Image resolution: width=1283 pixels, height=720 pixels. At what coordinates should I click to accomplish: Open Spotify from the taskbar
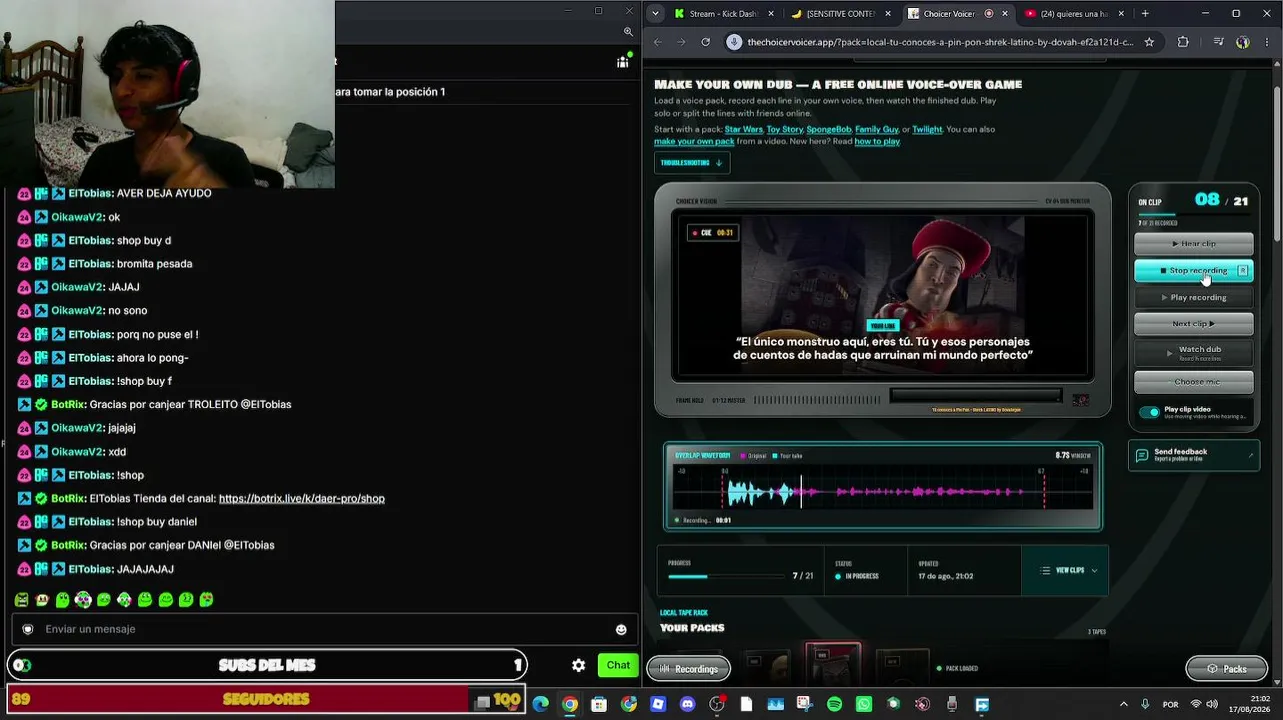[x=834, y=704]
